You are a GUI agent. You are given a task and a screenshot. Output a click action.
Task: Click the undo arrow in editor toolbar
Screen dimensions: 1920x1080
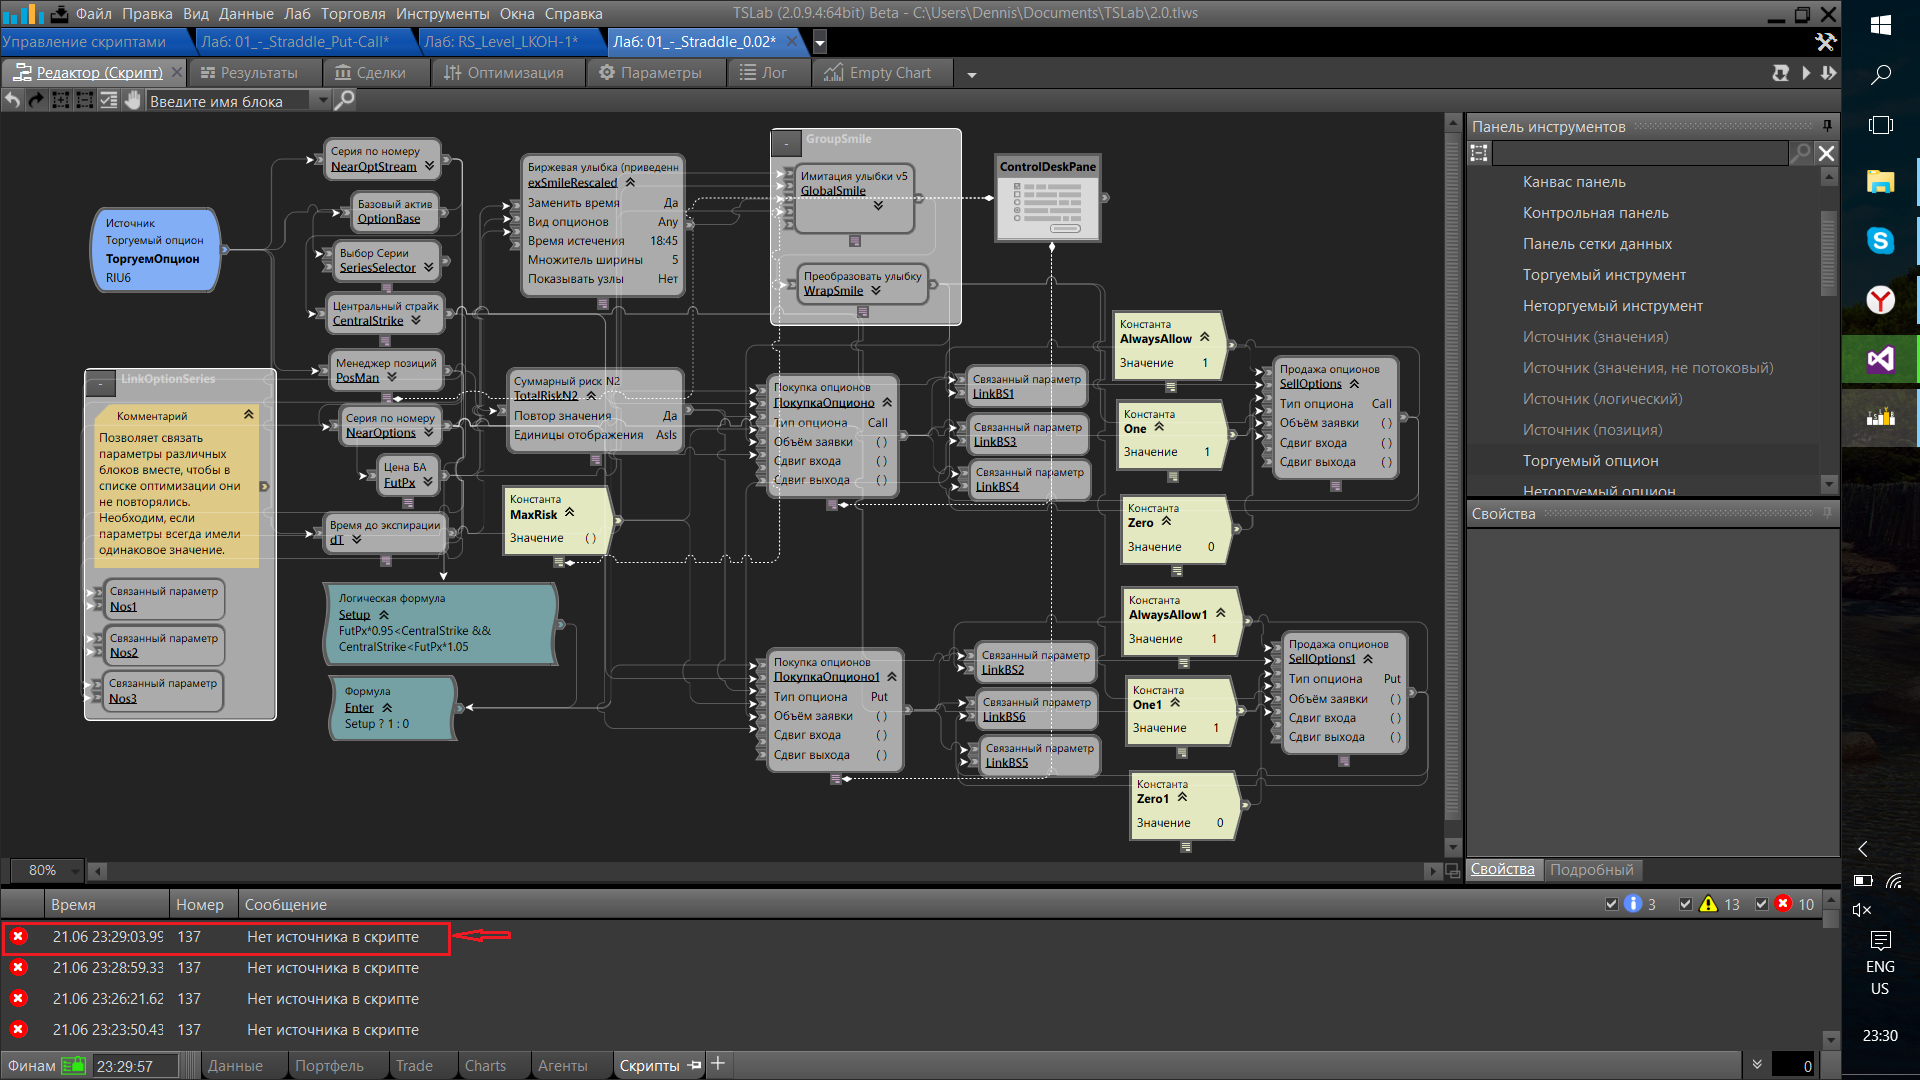tap(12, 100)
